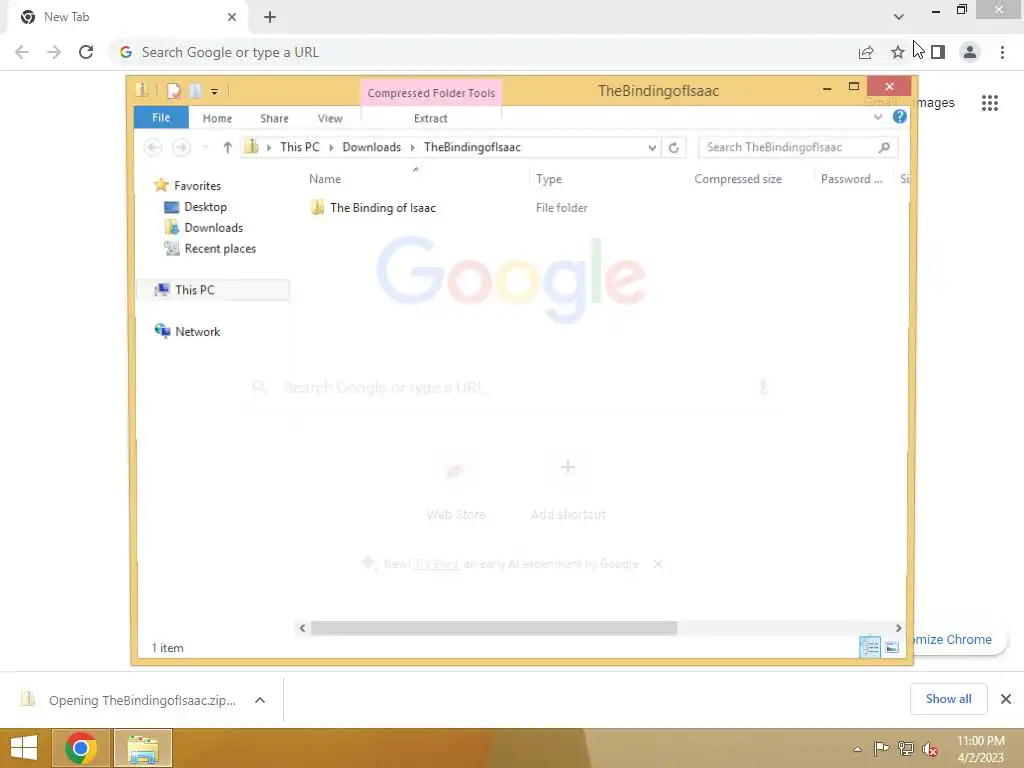Image resolution: width=1024 pixels, height=768 pixels.
Task: Click Explorer forward arrow
Action: click(x=182, y=148)
